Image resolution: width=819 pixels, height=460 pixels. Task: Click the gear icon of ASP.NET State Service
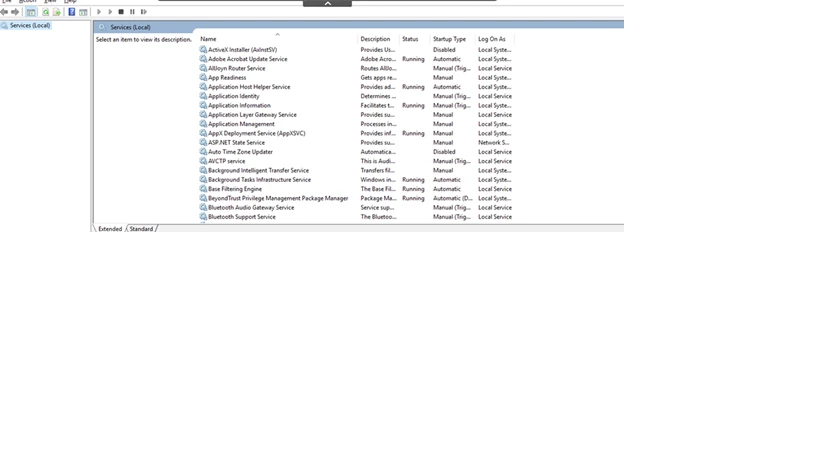point(203,143)
